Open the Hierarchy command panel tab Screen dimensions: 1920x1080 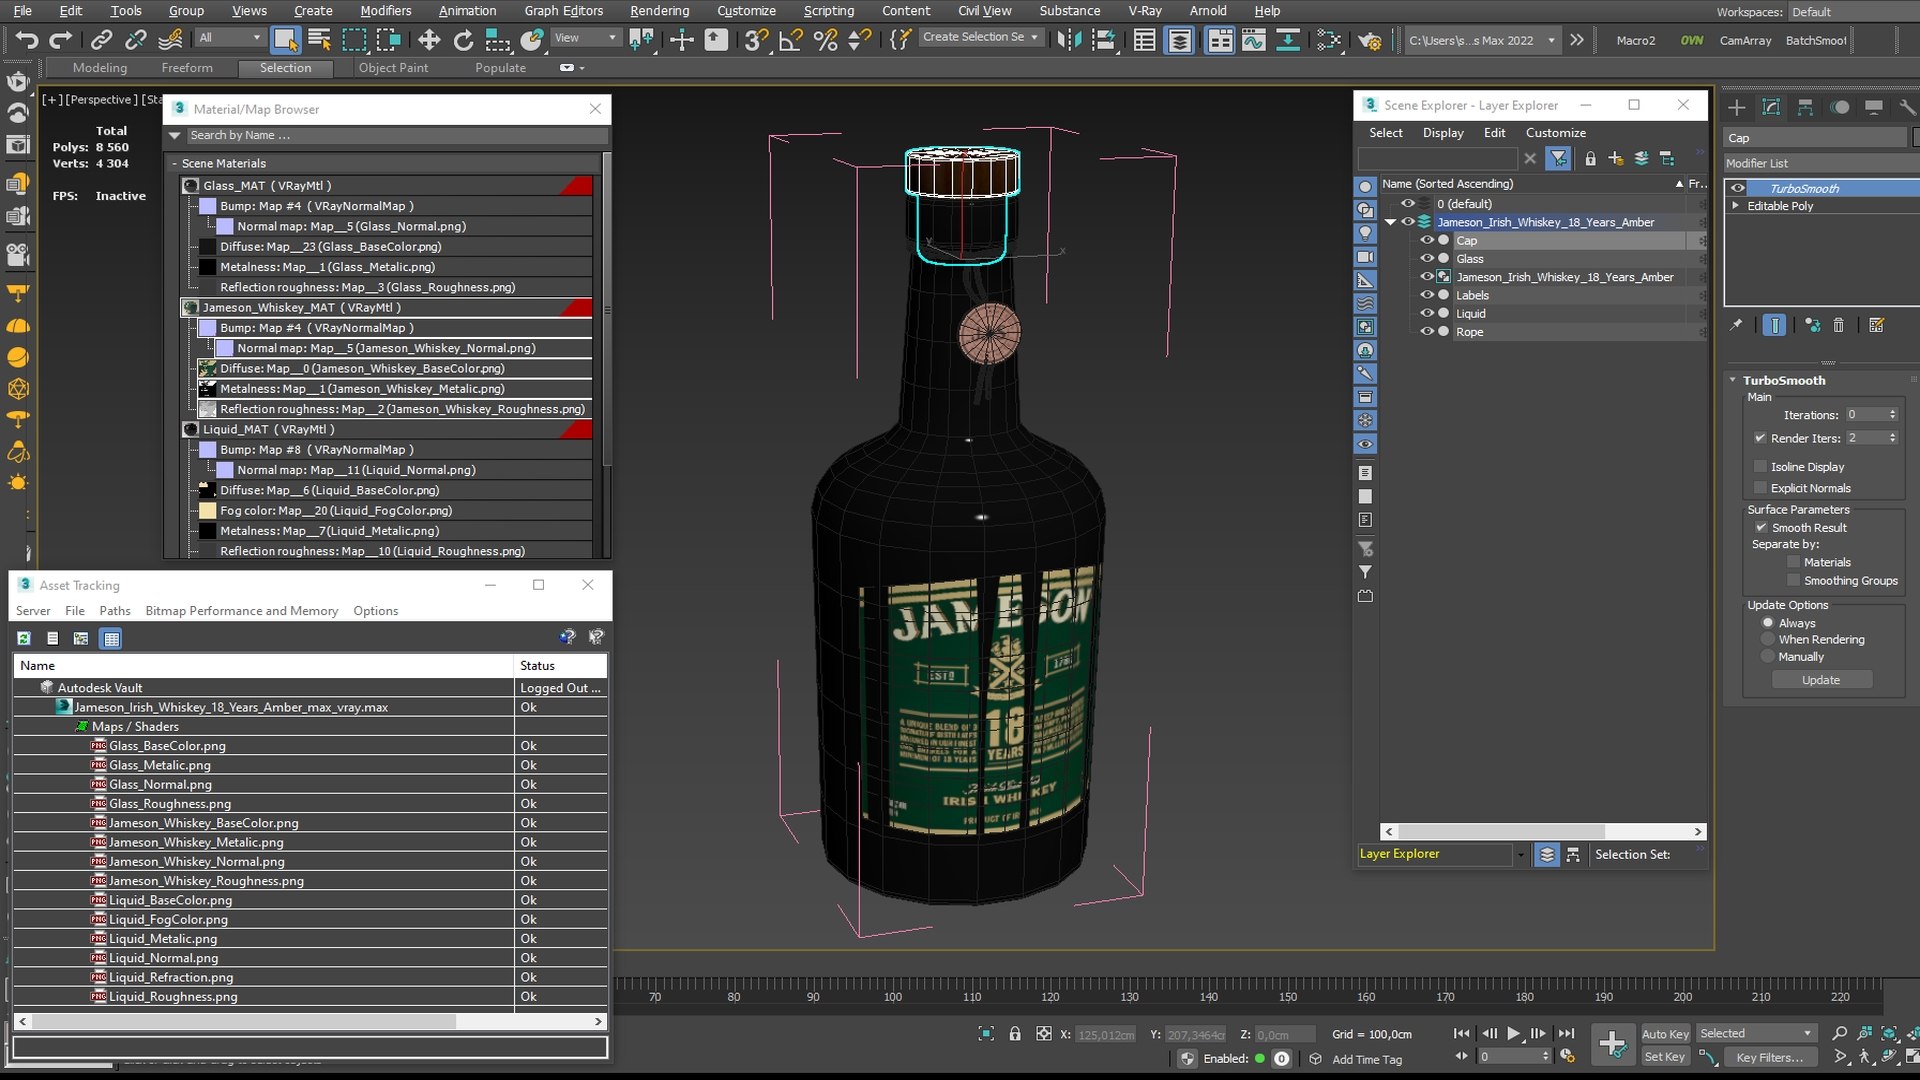coord(1805,107)
